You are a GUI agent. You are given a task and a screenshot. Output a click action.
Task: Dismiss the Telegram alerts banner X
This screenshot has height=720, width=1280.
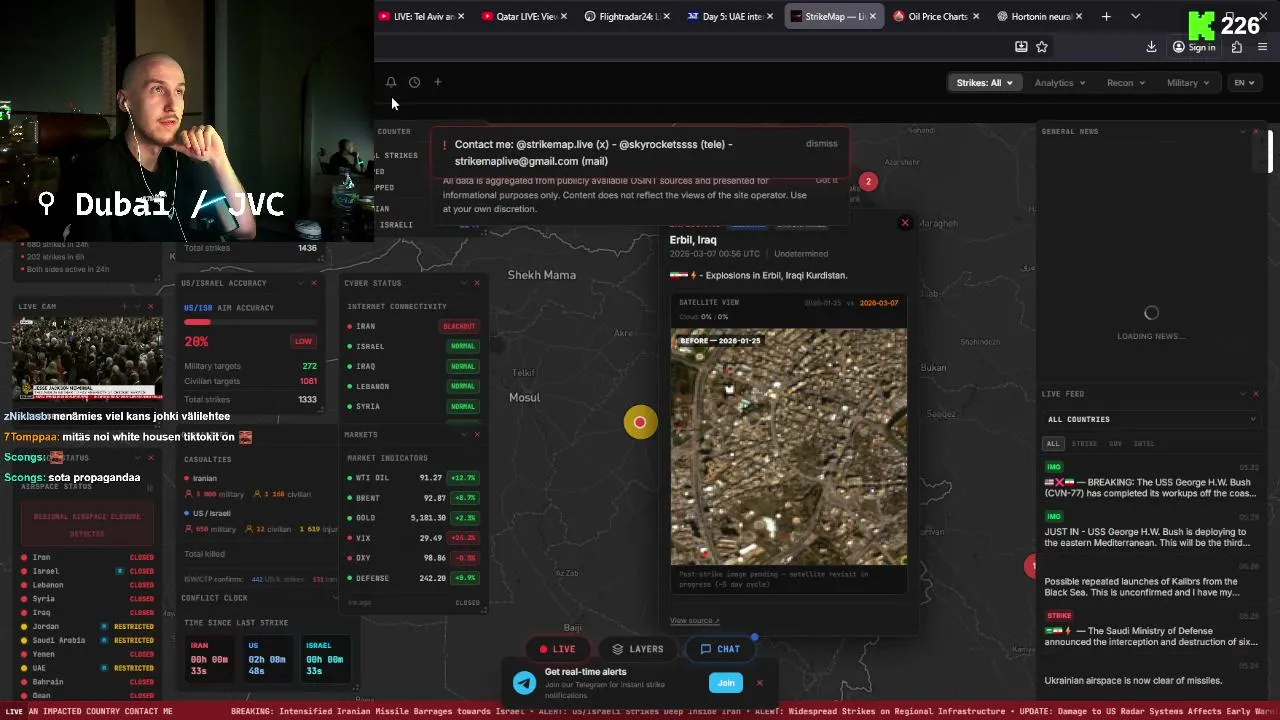[759, 683]
